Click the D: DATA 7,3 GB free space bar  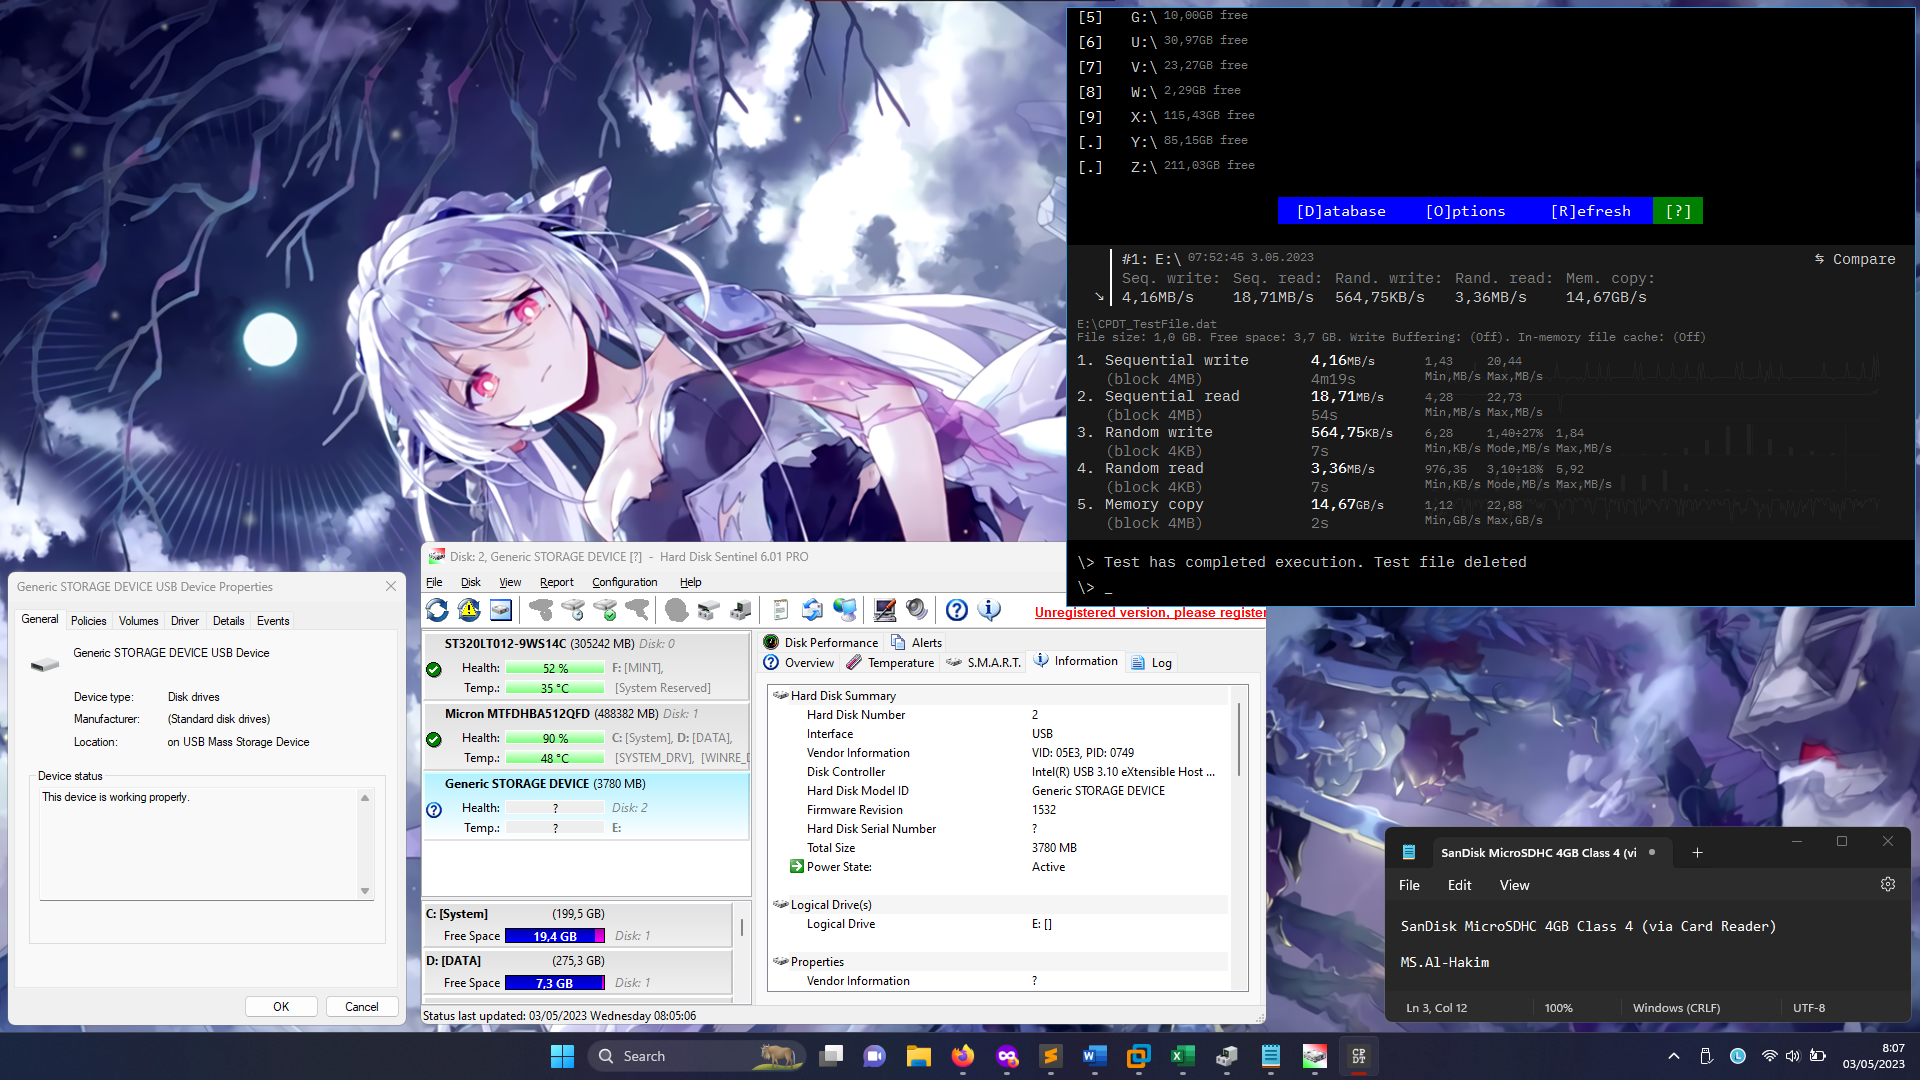[x=555, y=983]
